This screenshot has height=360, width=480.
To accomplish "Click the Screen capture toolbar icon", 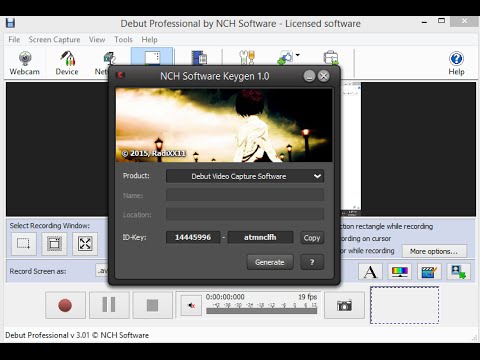I will point(152,57).
